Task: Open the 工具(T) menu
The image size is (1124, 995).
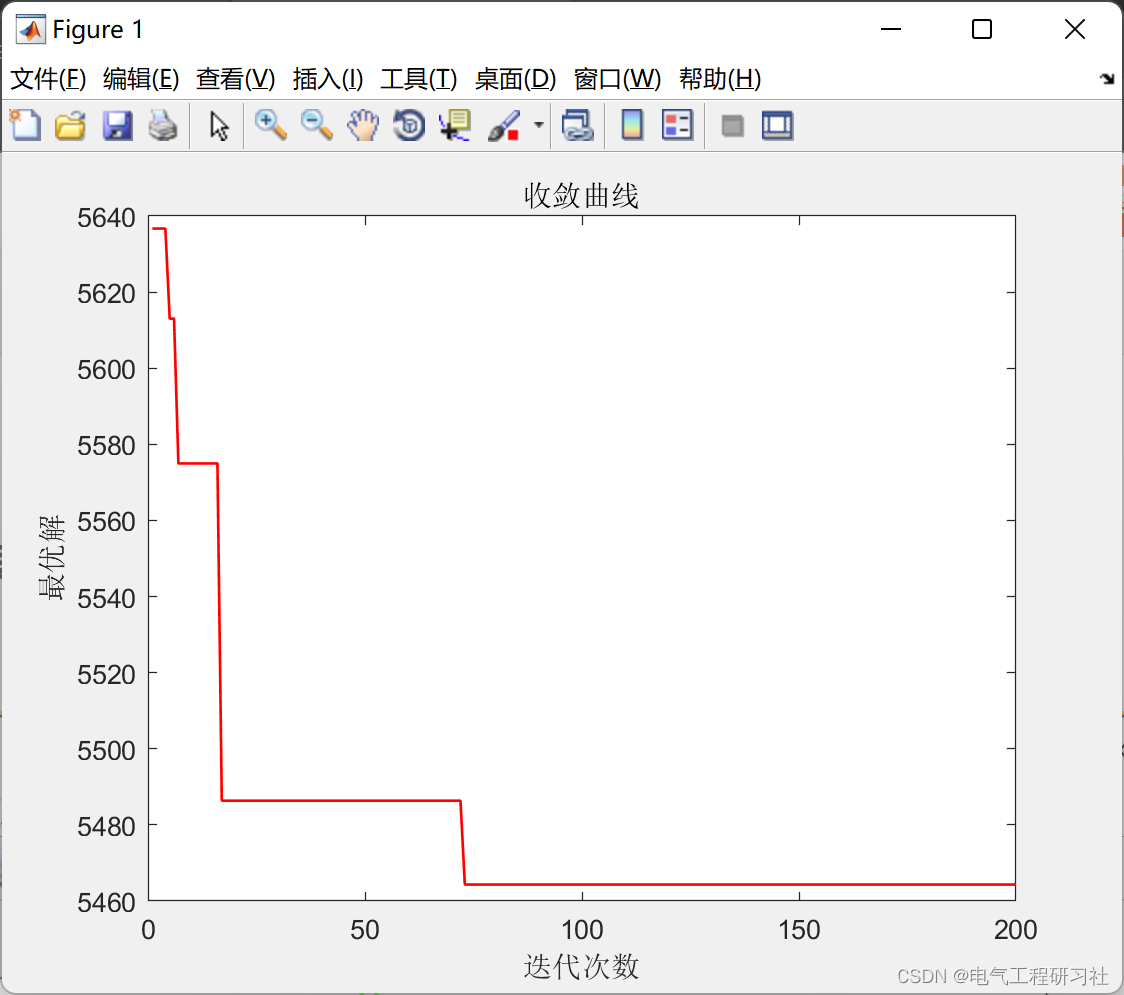Action: [419, 79]
